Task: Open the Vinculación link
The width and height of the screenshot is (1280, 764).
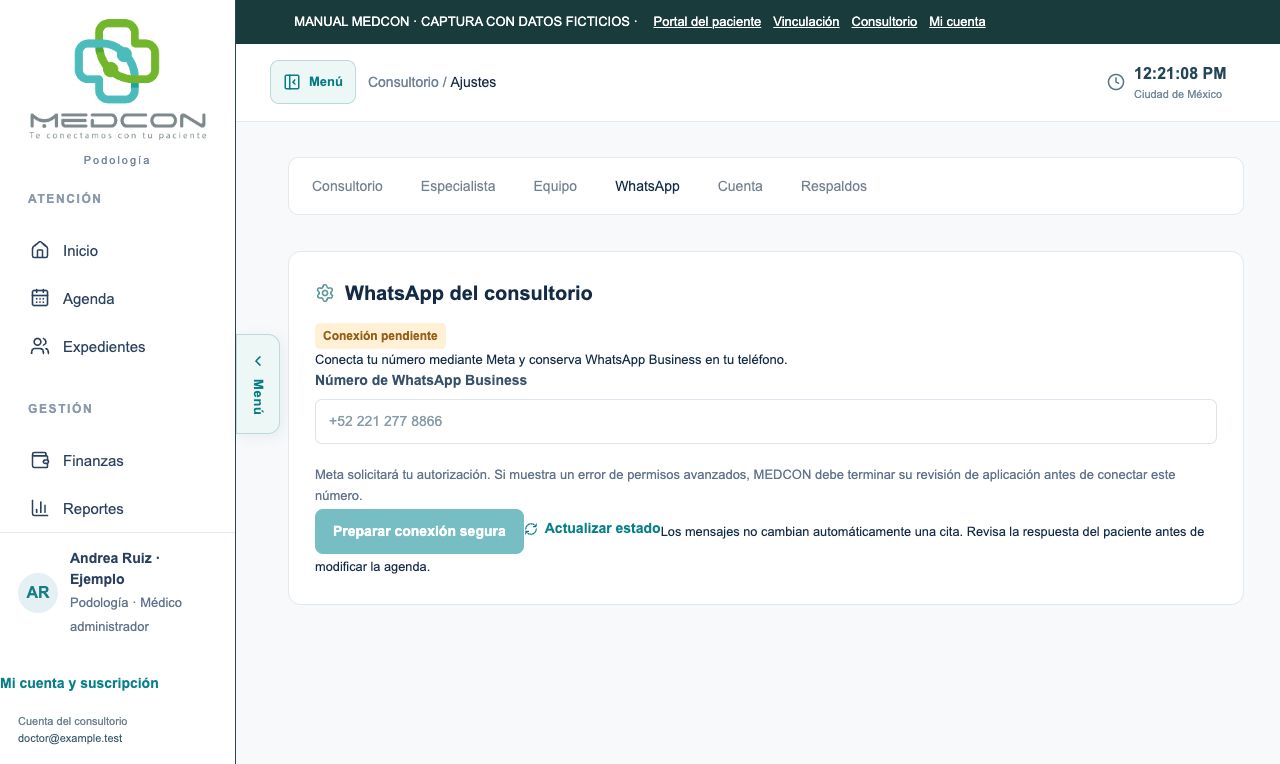Action: click(806, 21)
